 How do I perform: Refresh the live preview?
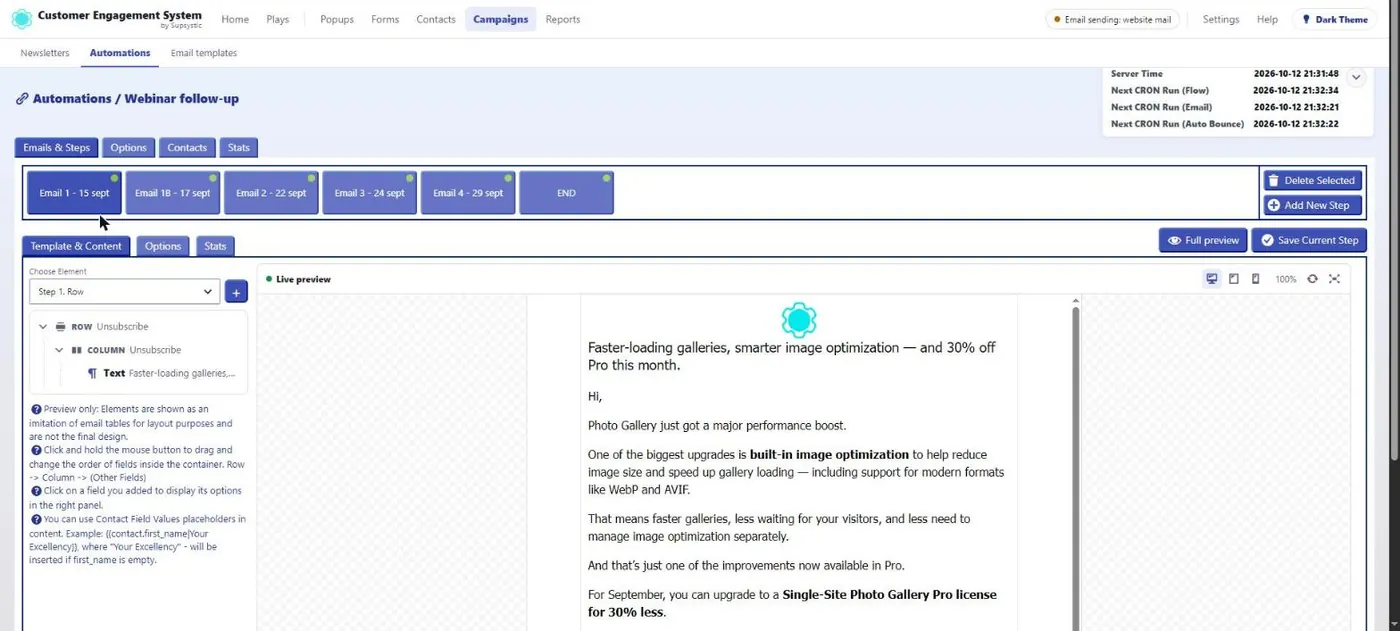1312,279
